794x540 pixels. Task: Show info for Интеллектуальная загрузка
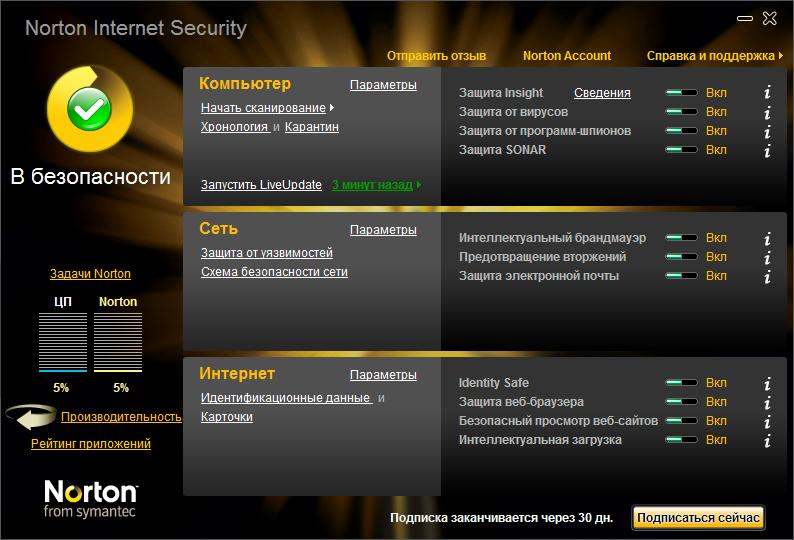coord(768,440)
